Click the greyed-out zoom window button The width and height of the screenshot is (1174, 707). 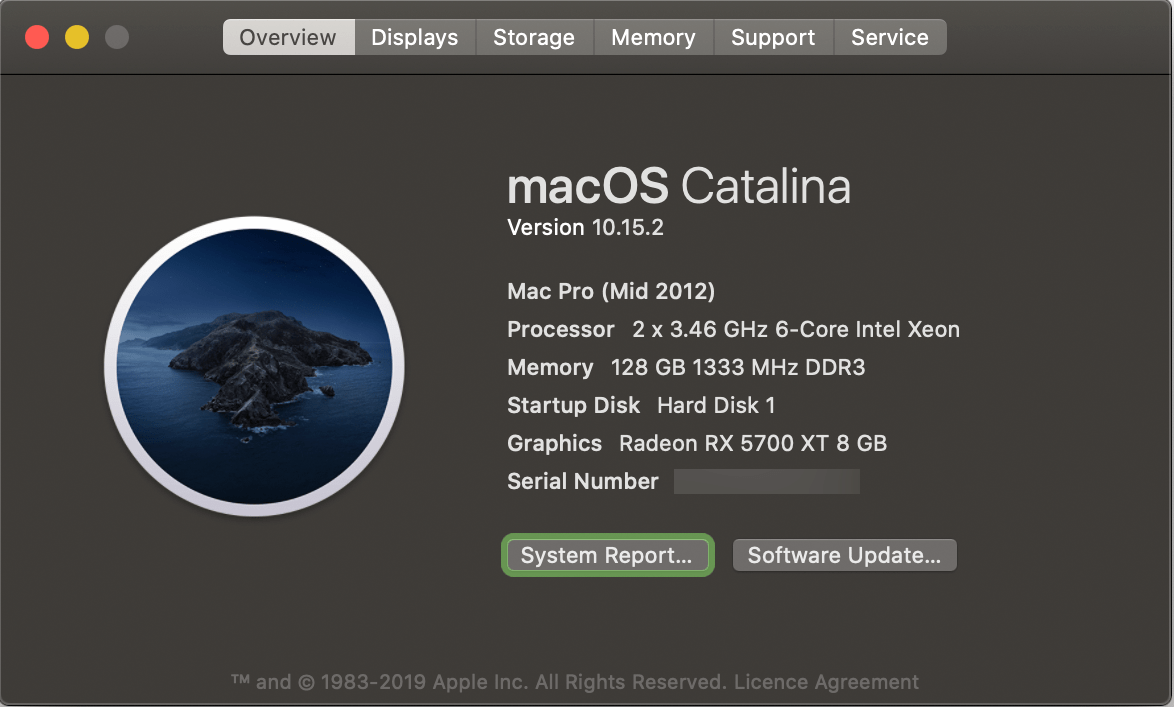(x=117, y=38)
